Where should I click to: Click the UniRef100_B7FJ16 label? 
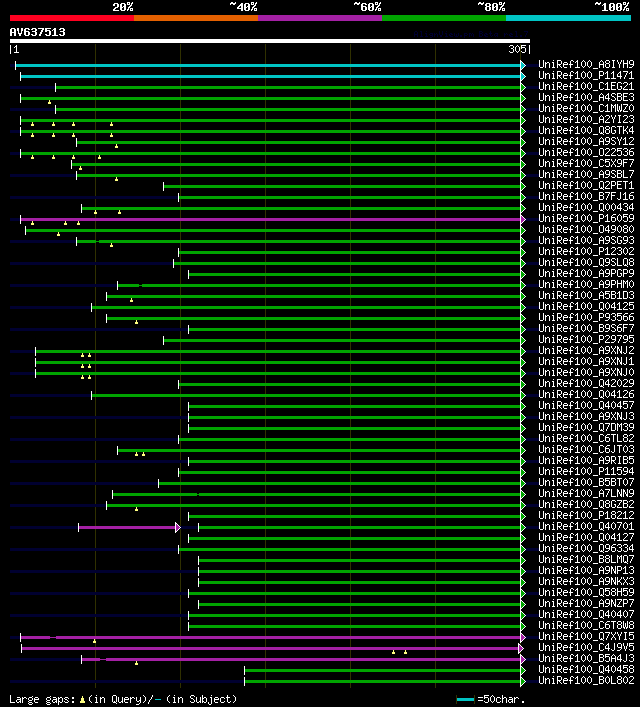tap(586, 196)
